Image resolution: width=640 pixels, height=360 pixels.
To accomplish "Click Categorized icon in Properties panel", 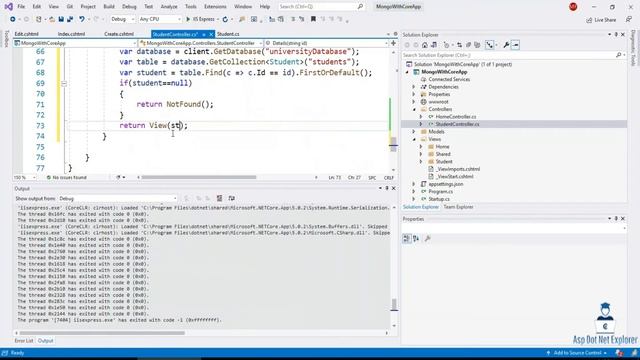I will [407, 239].
